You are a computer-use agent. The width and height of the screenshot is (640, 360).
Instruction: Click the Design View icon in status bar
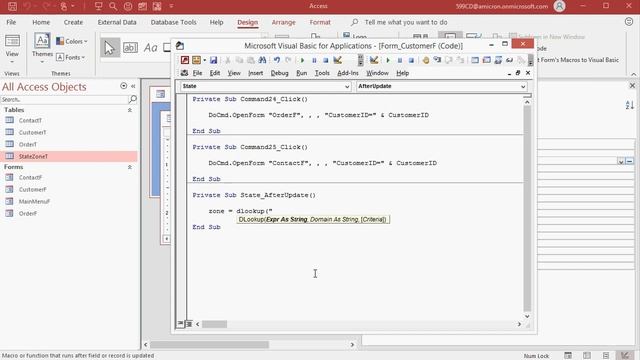tap(624, 356)
